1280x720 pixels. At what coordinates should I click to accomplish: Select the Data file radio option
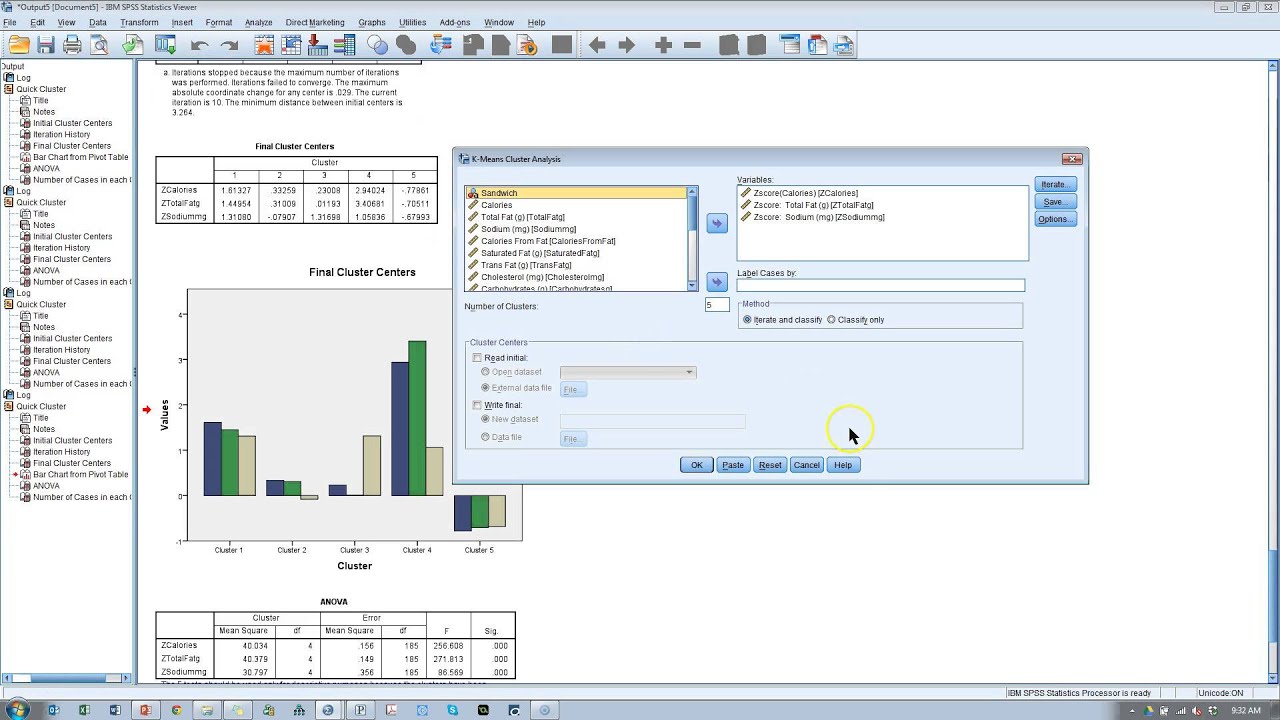click(x=486, y=437)
